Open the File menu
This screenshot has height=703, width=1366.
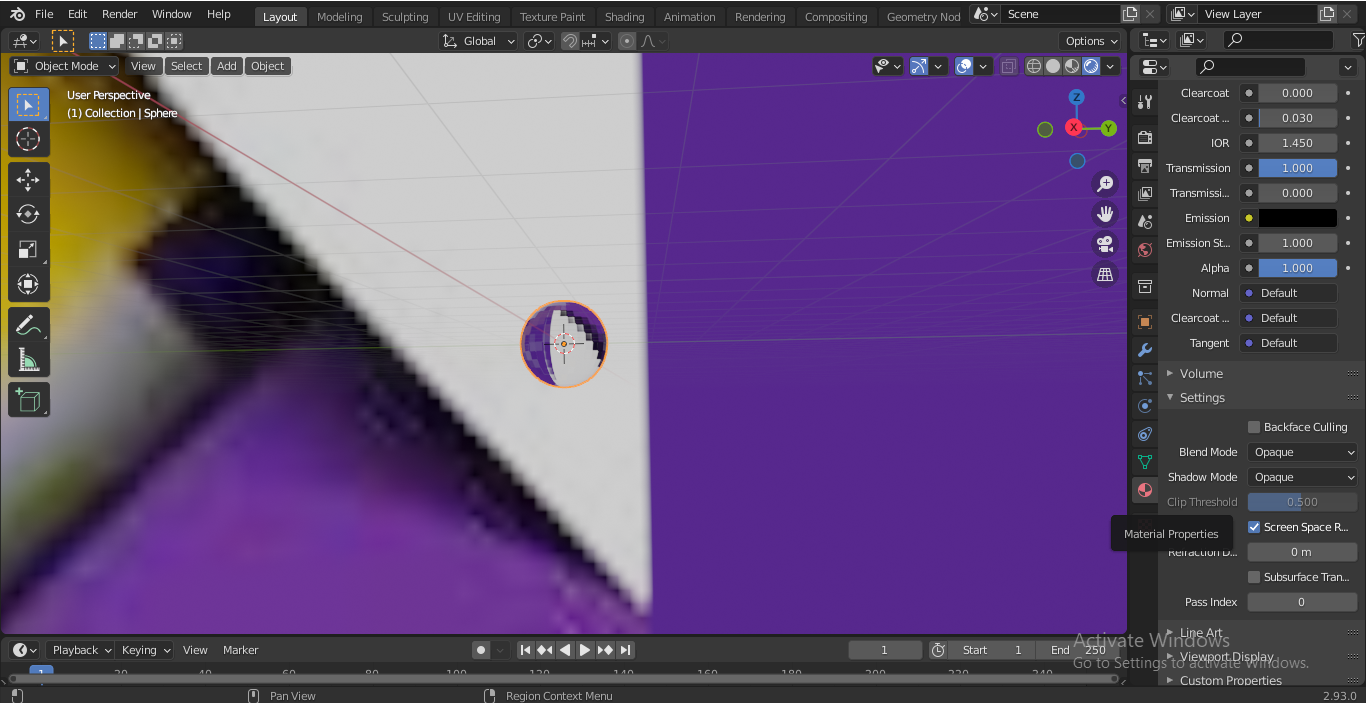[44, 14]
